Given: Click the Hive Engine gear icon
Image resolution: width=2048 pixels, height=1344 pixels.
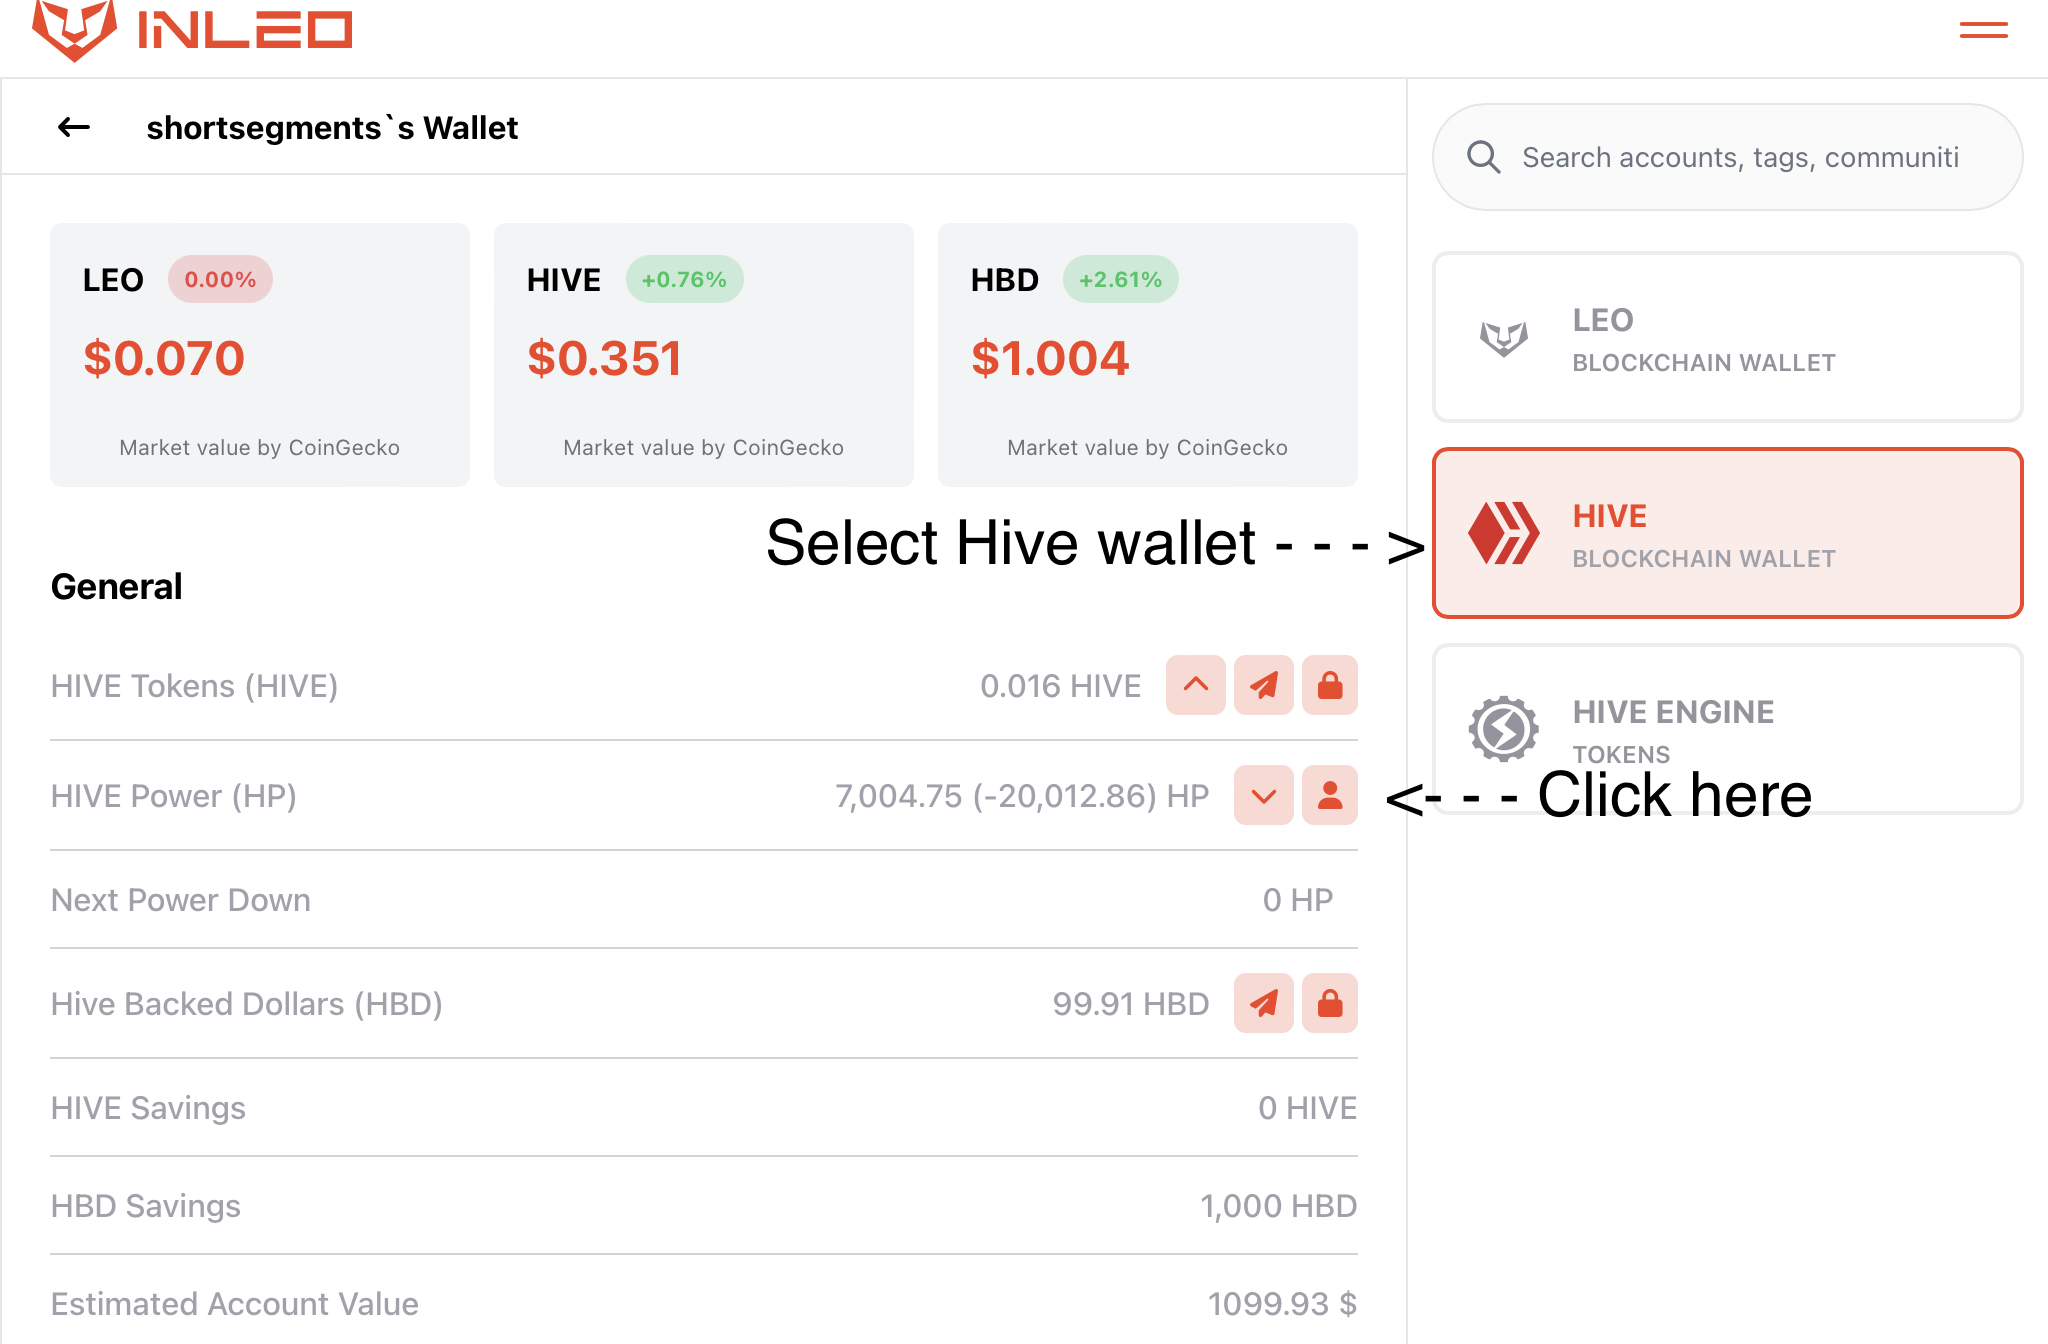Looking at the screenshot, I should (1503, 729).
